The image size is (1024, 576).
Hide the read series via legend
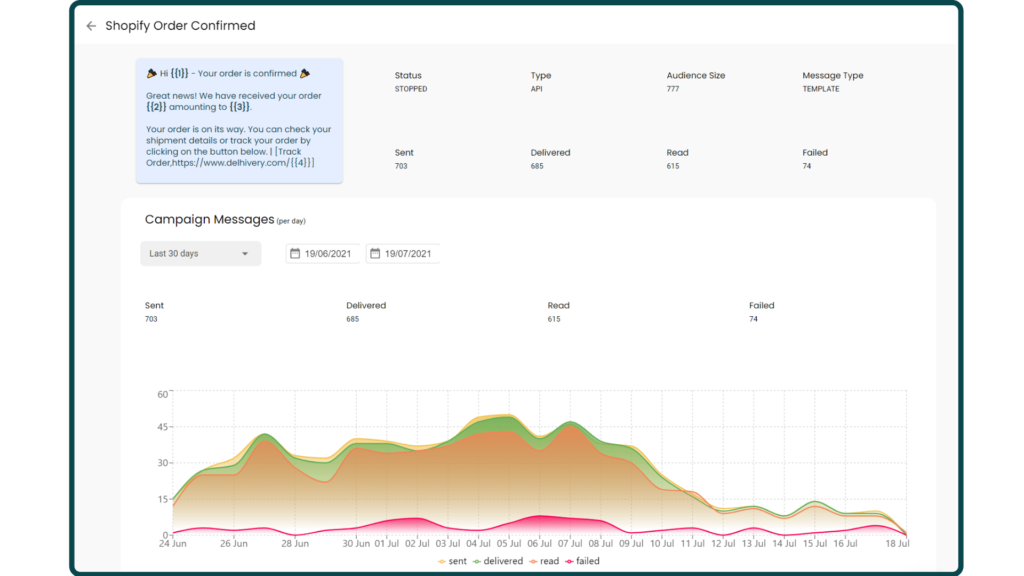[x=543, y=561]
